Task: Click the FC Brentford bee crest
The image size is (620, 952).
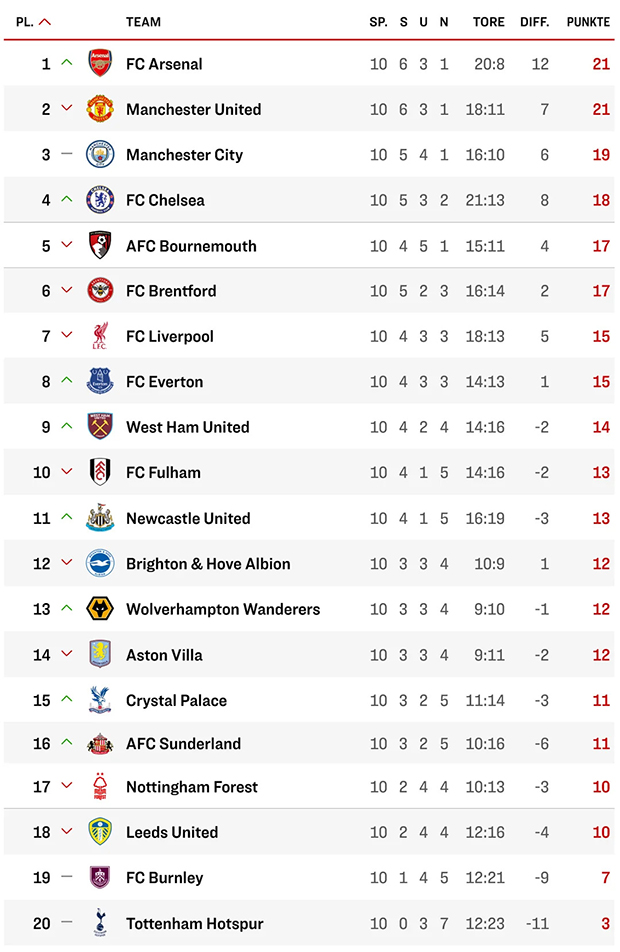Action: click(100, 291)
